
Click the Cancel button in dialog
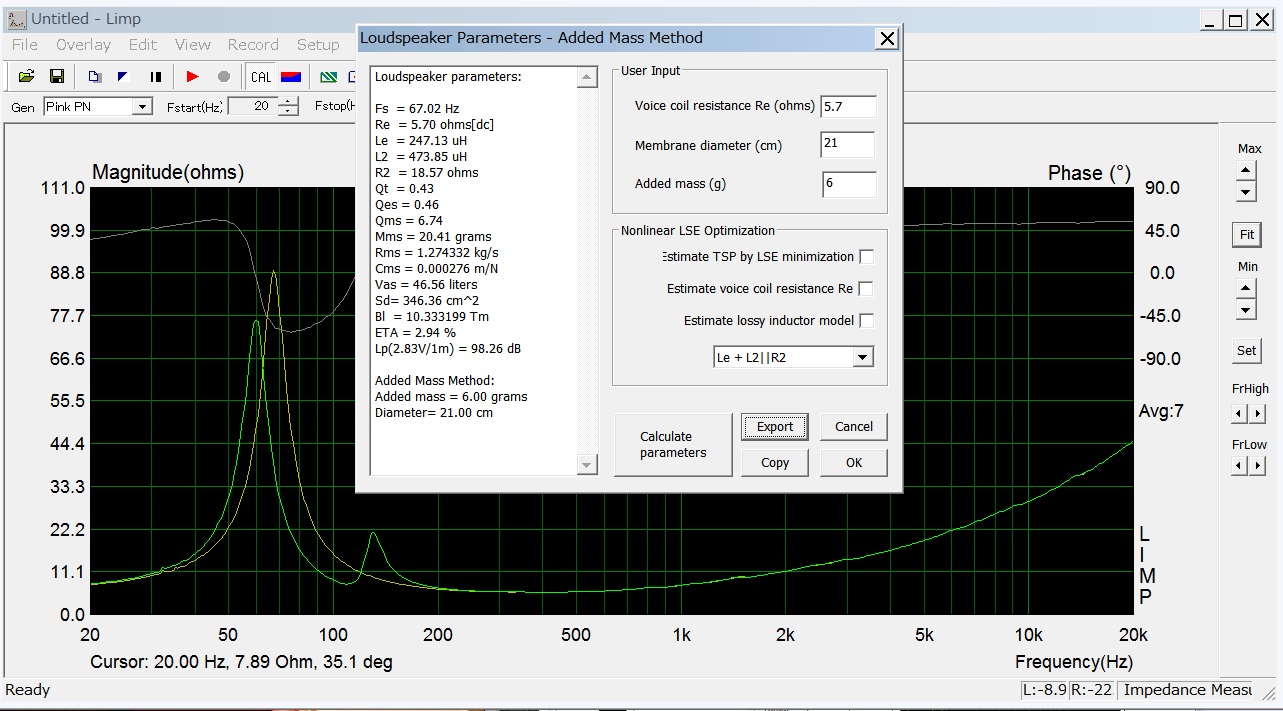[854, 427]
